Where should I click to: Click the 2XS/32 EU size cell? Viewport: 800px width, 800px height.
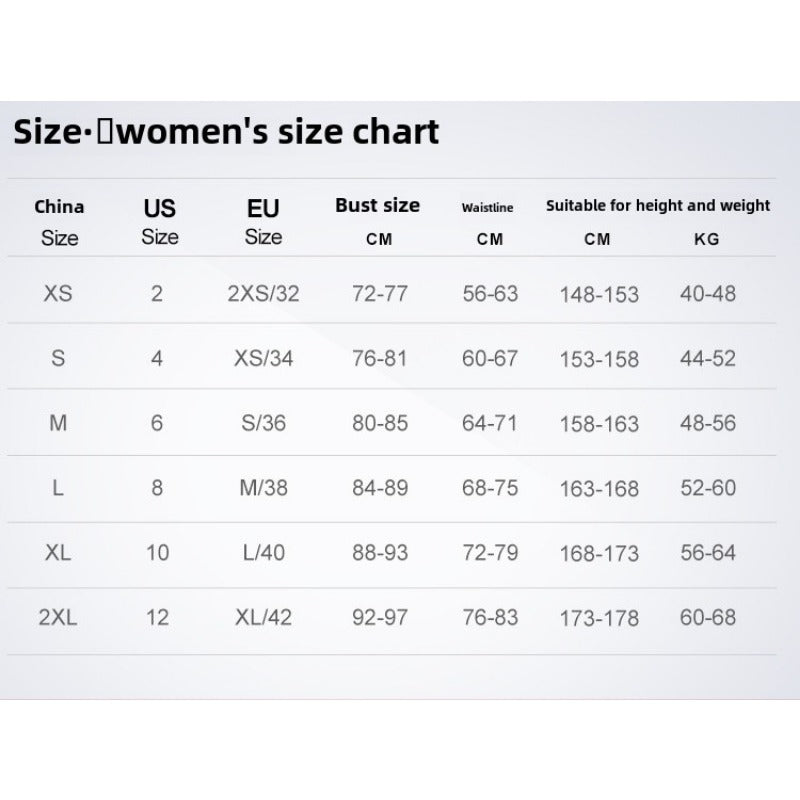point(263,294)
